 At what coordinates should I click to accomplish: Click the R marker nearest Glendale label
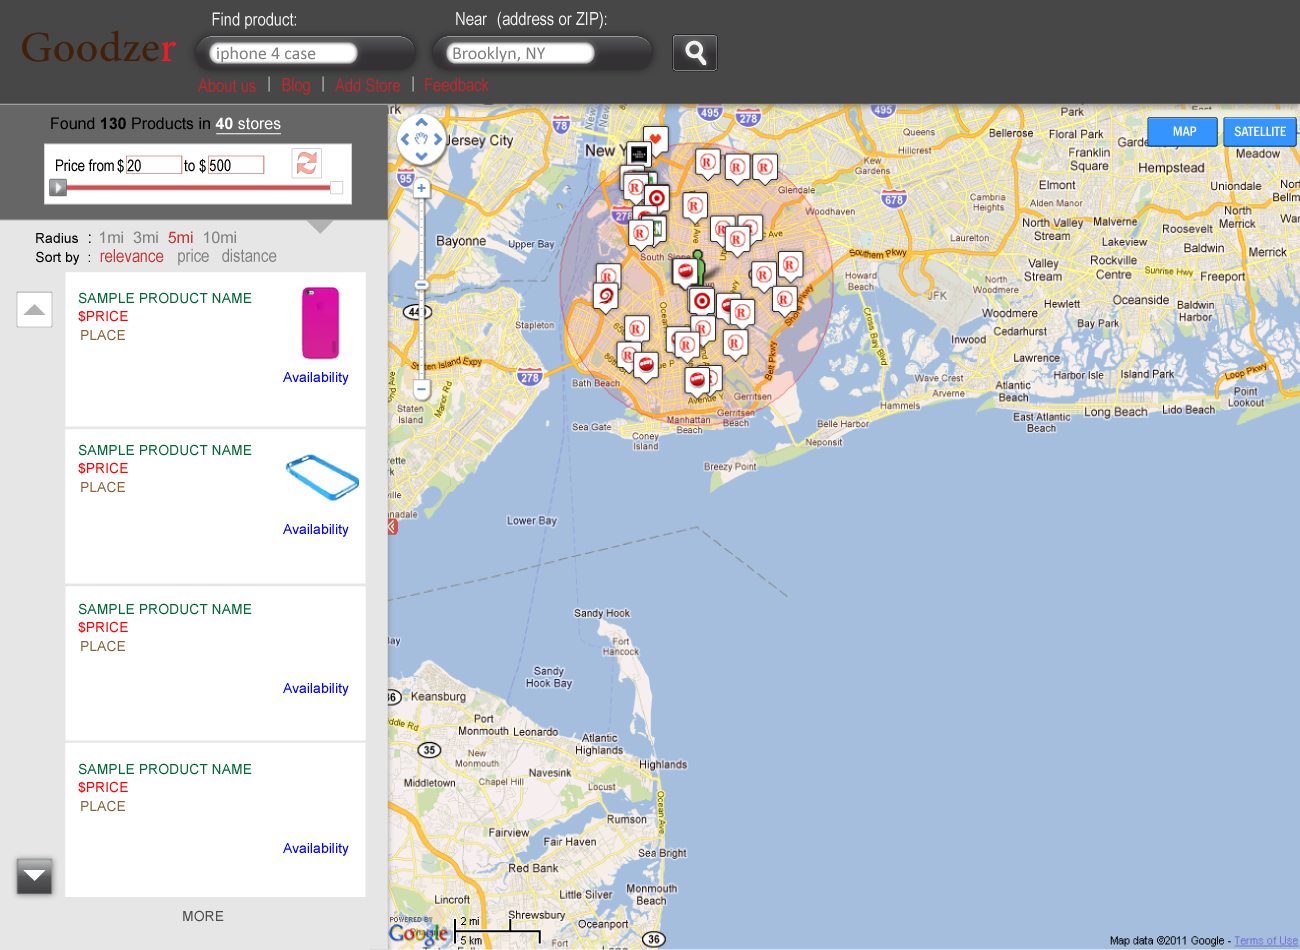(x=765, y=167)
